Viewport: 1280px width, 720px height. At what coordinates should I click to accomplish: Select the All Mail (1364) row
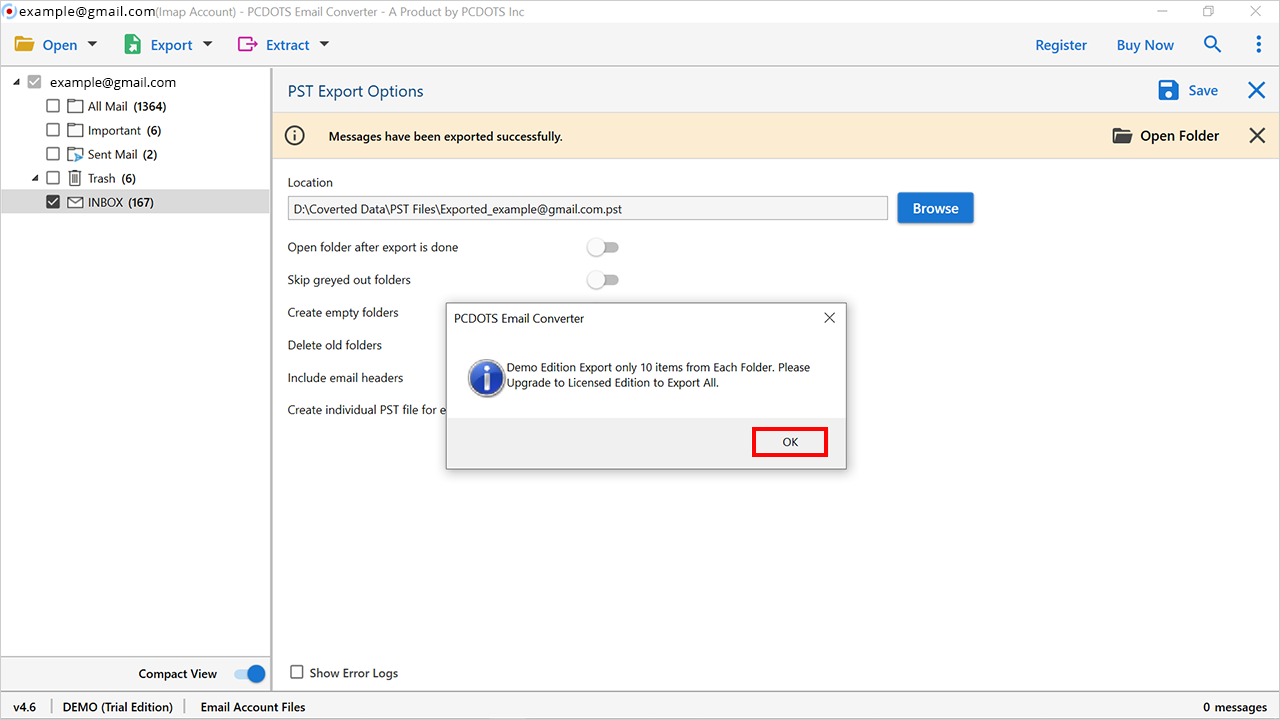pyautogui.click(x=135, y=106)
